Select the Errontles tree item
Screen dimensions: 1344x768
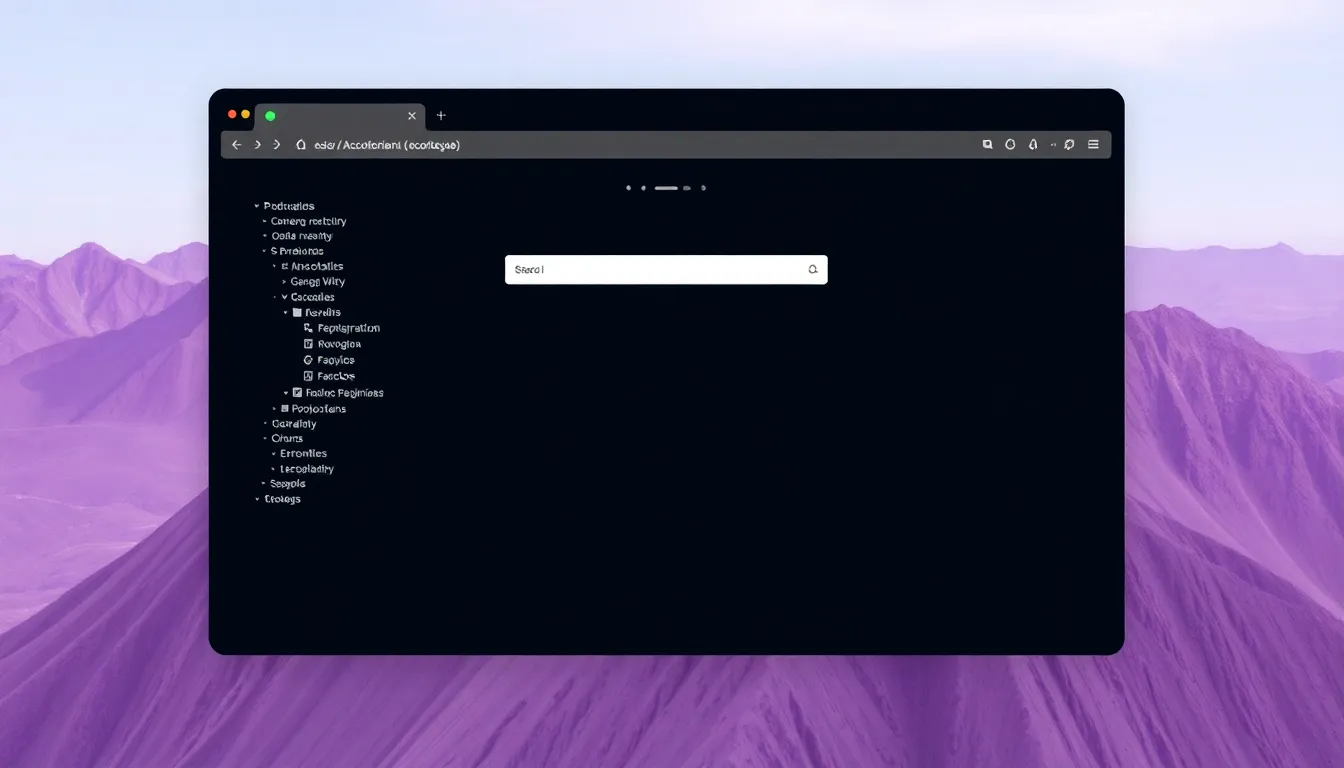(x=303, y=454)
